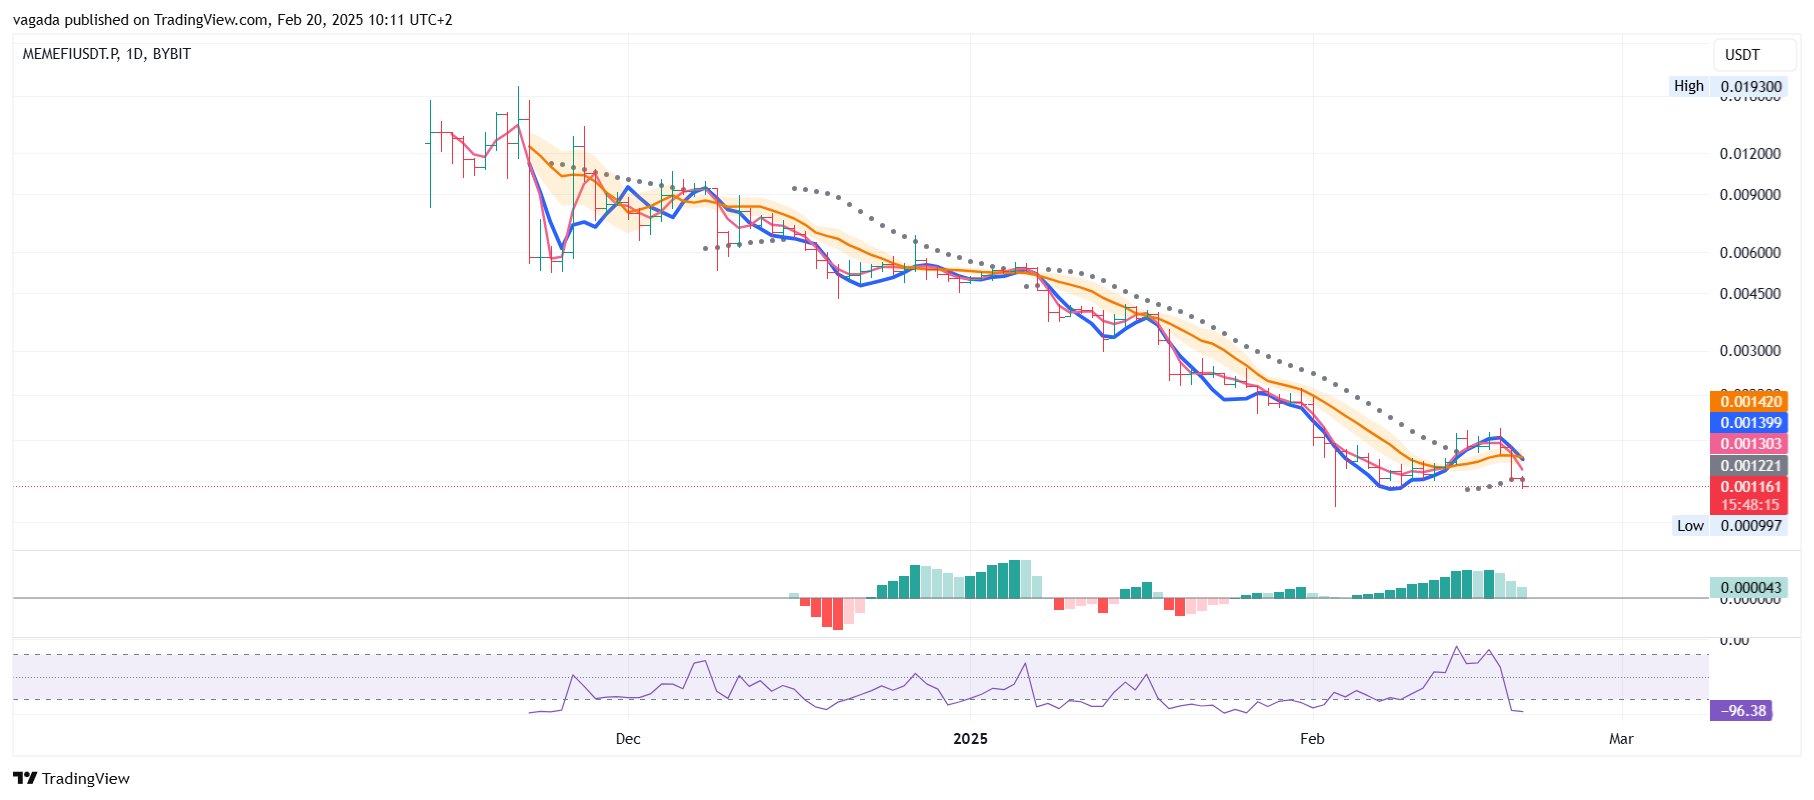Click the 0.004500 price axis tick

(1750, 294)
